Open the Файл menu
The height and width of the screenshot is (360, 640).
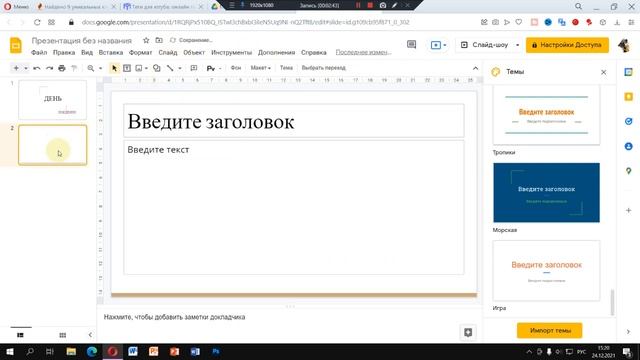(x=39, y=53)
